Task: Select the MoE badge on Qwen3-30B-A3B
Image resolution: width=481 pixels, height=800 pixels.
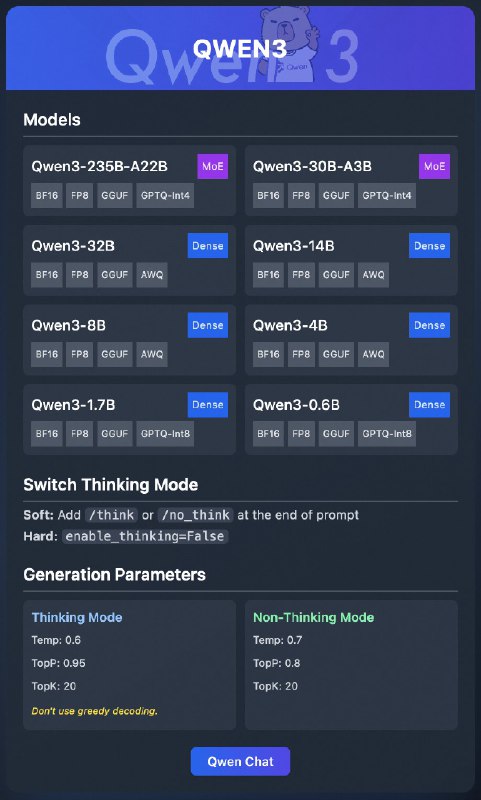Action: click(x=435, y=166)
